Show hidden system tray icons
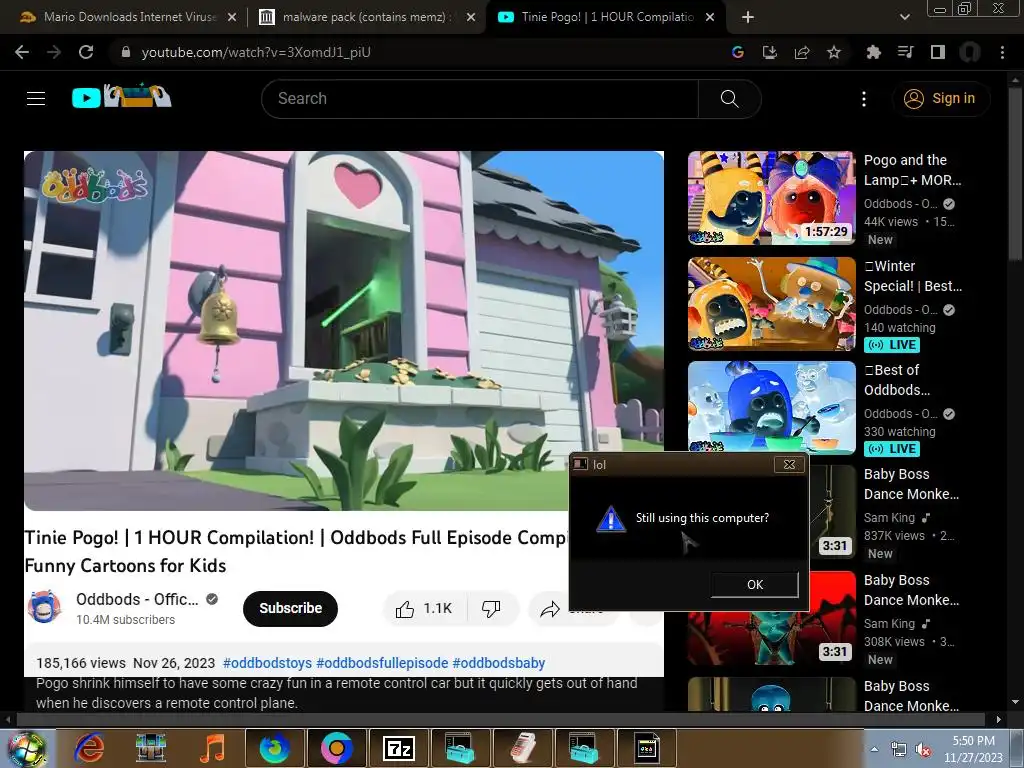The height and width of the screenshot is (768, 1024). [x=874, y=749]
